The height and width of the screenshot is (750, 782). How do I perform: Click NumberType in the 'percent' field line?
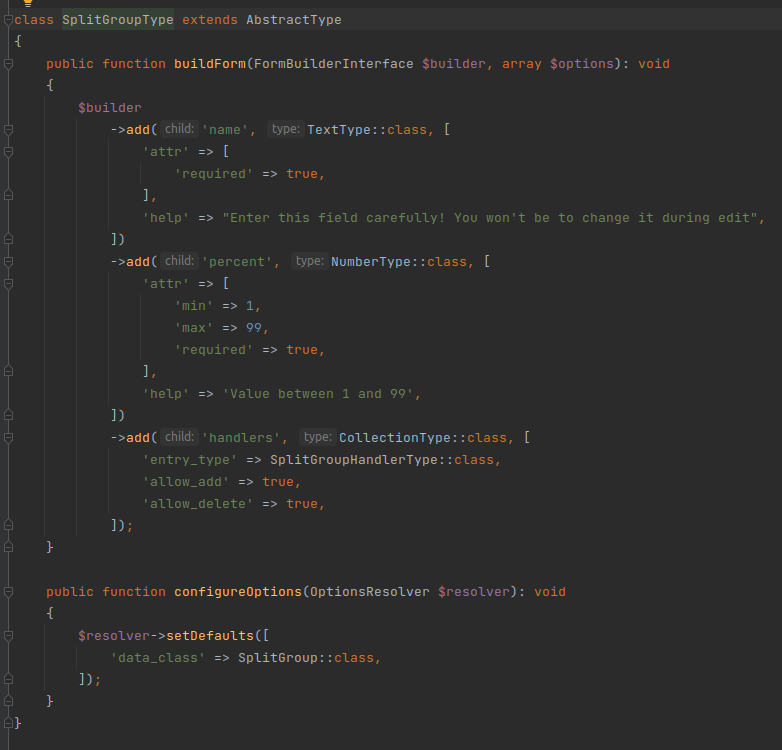371,262
